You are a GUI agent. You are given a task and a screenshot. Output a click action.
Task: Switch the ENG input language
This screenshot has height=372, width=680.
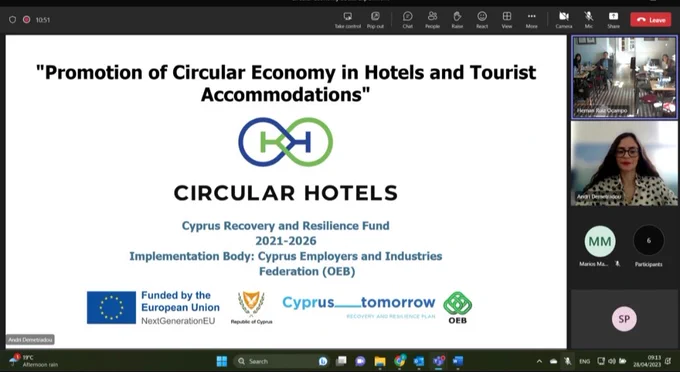(584, 361)
